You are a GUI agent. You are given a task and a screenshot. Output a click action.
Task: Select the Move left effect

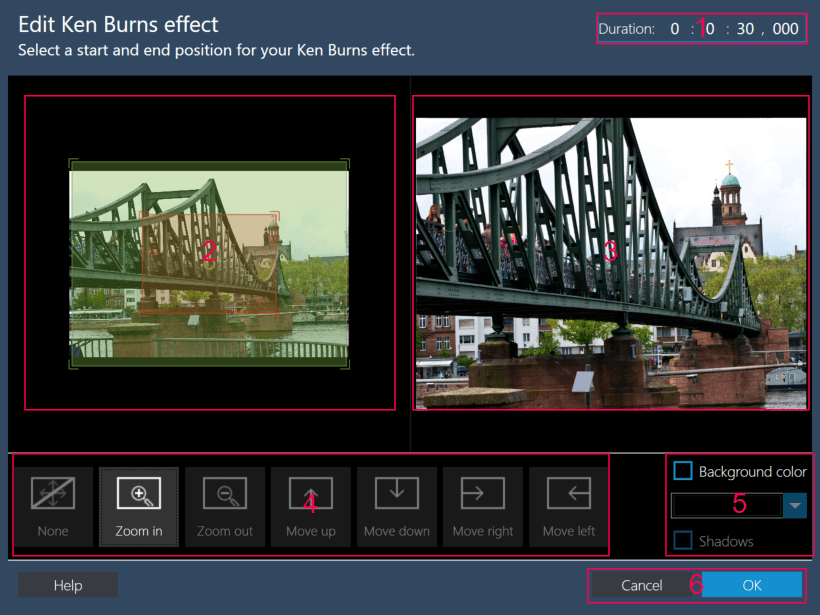[568, 507]
